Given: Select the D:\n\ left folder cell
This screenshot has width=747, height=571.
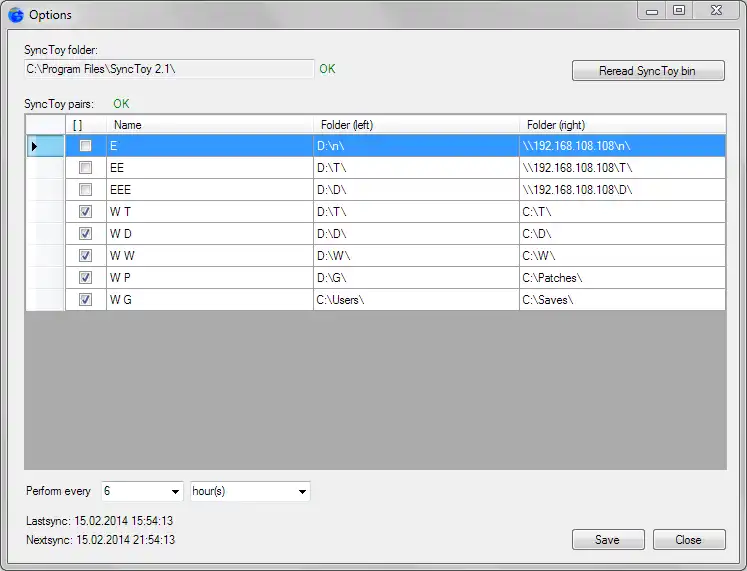Looking at the screenshot, I should 416,146.
